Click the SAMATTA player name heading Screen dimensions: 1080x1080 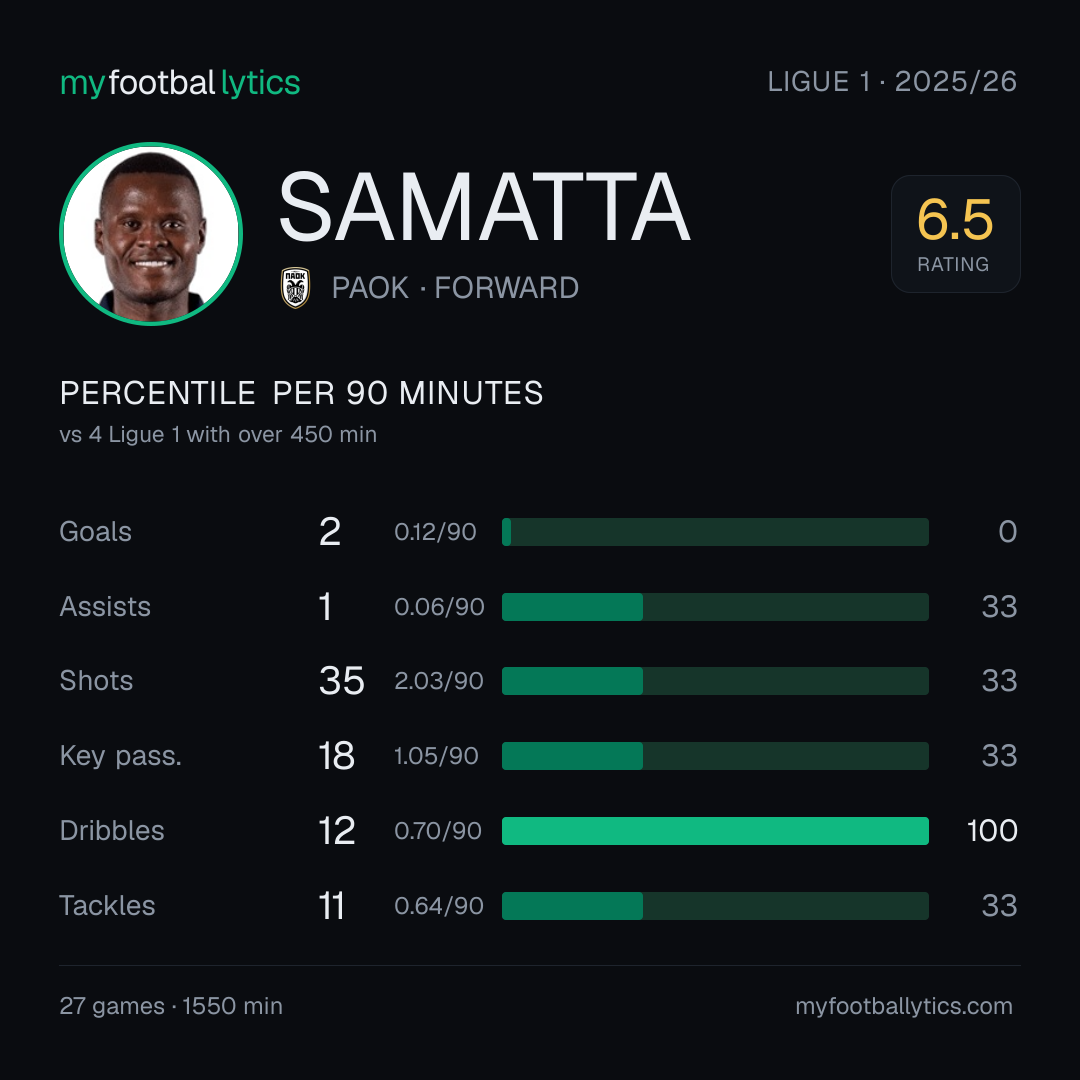coord(484,207)
